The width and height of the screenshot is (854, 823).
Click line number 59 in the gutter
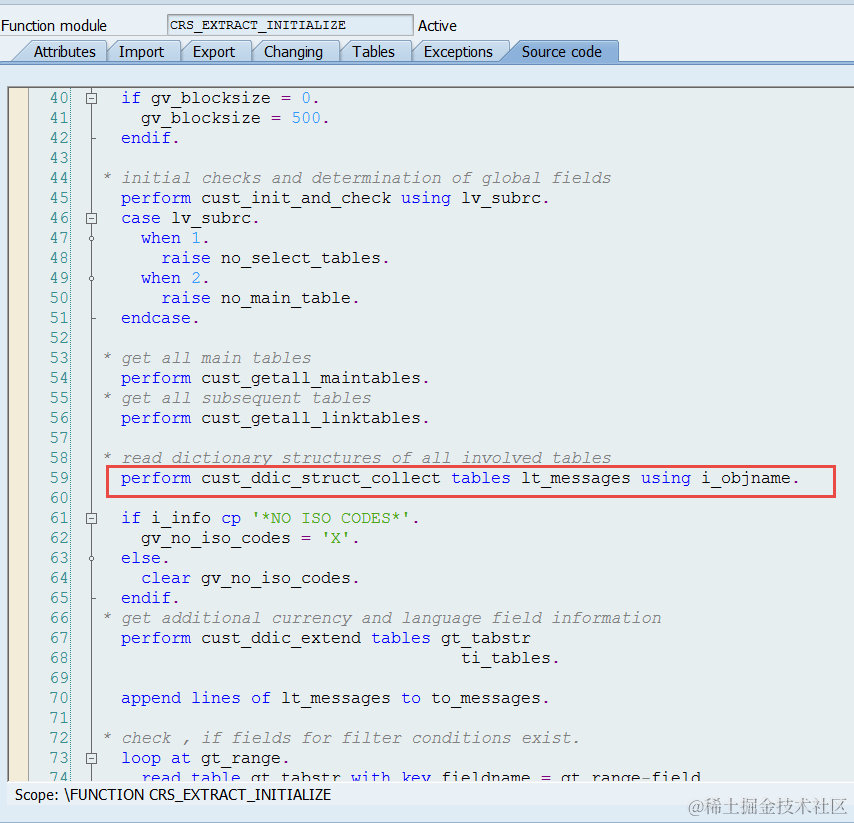(59, 478)
